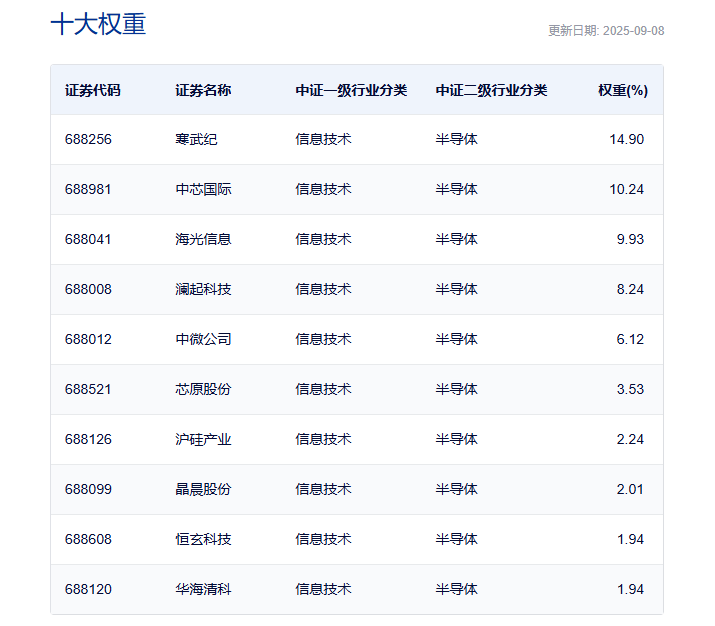Click the 中证二级行业分类 column header

491,90
